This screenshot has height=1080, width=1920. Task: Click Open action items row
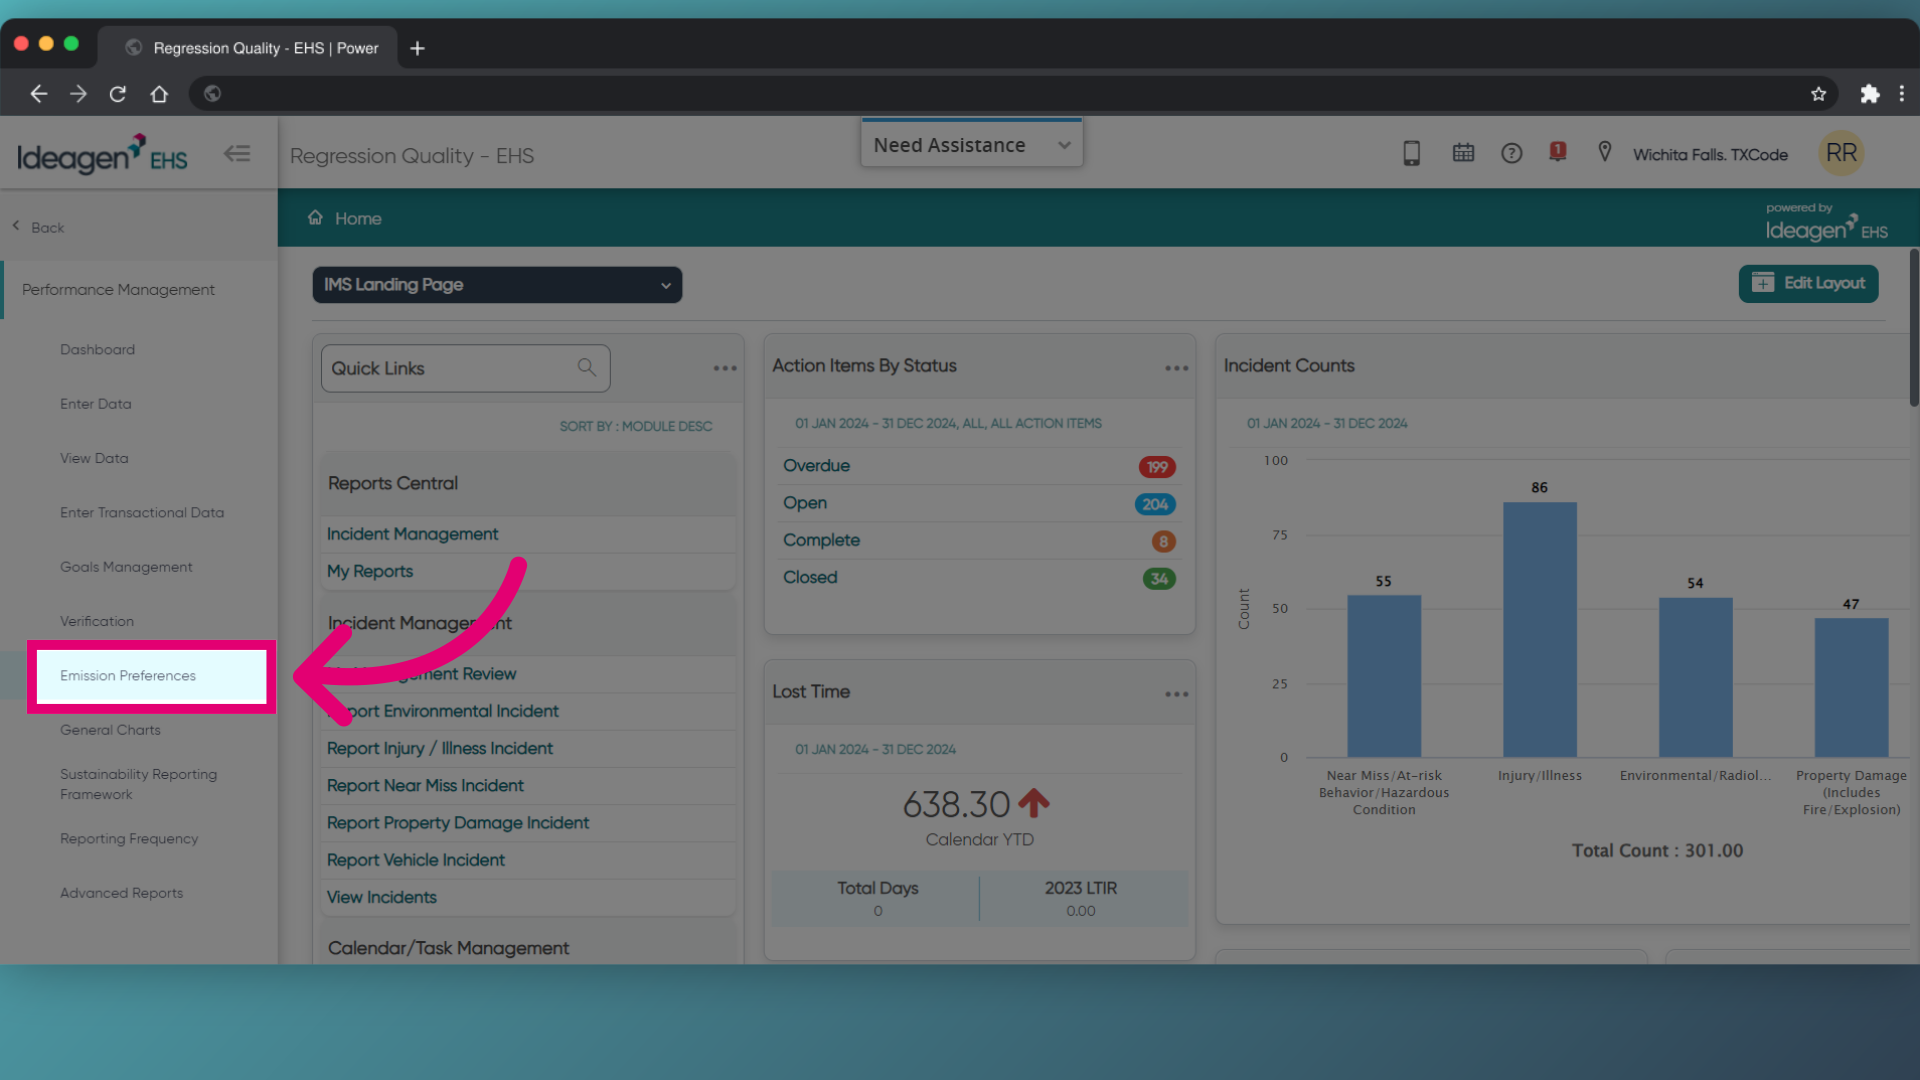(x=979, y=503)
